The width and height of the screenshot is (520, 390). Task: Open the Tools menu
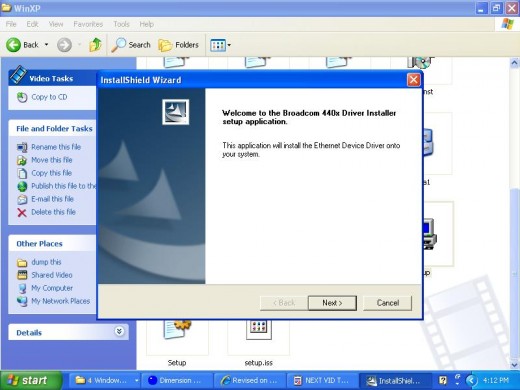(x=121, y=24)
